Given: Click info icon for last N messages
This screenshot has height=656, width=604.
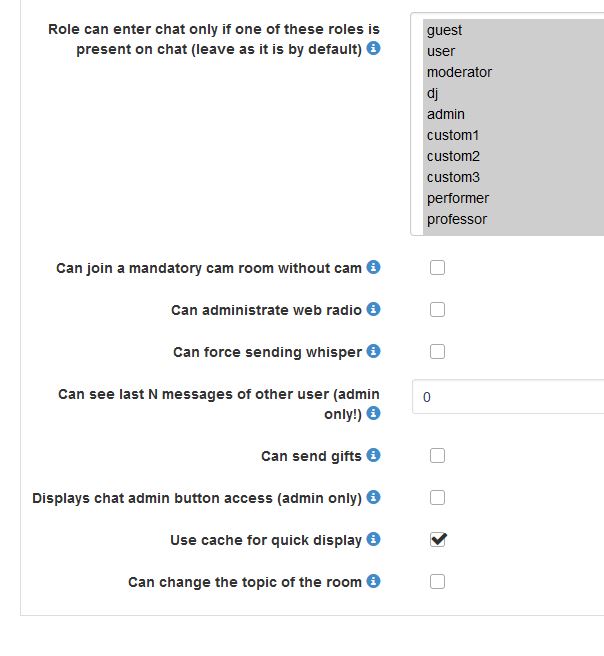Looking at the screenshot, I should pyautogui.click(x=373, y=412).
